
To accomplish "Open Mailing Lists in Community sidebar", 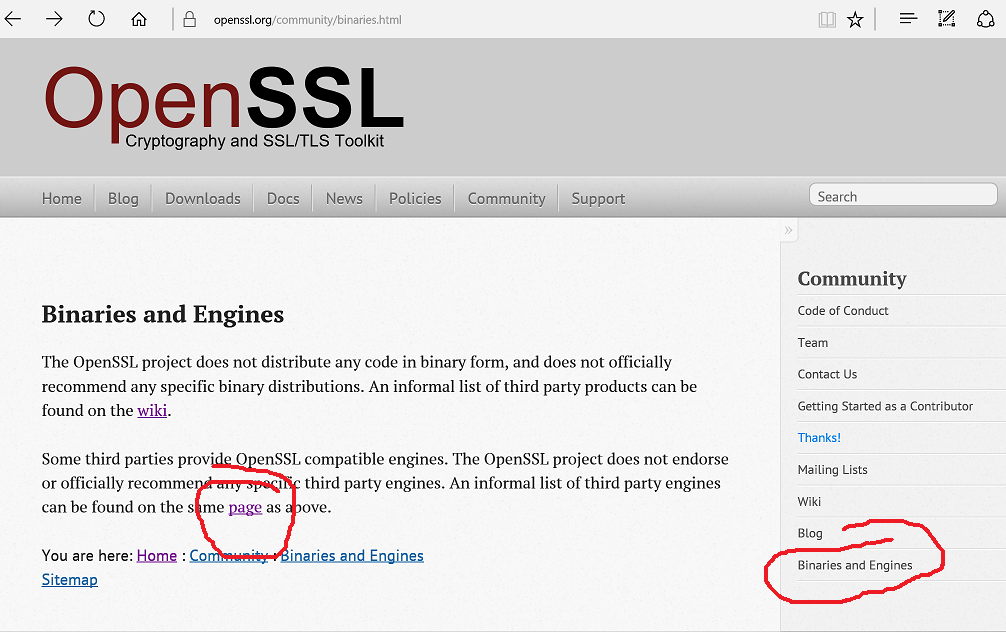I will point(832,469).
